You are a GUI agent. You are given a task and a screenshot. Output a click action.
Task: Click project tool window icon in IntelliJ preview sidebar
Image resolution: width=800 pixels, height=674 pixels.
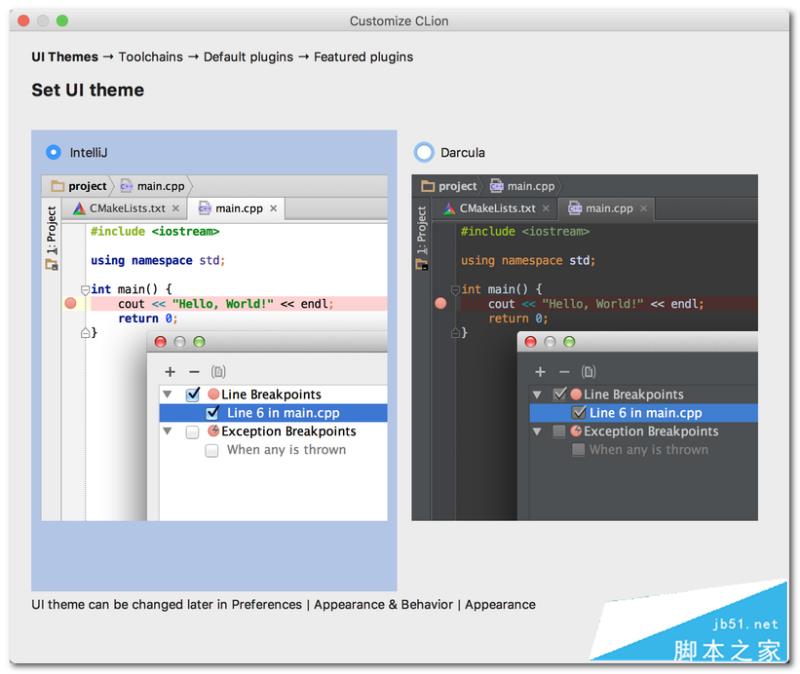coord(52,264)
